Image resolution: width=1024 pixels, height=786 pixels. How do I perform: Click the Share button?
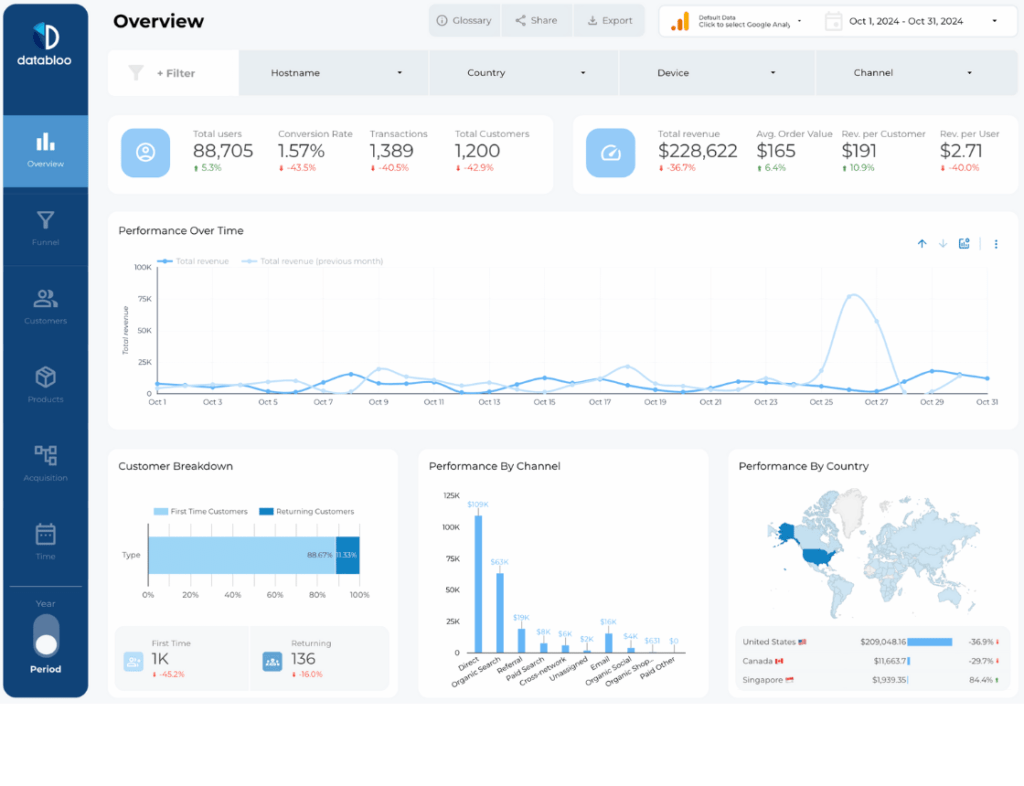click(536, 21)
